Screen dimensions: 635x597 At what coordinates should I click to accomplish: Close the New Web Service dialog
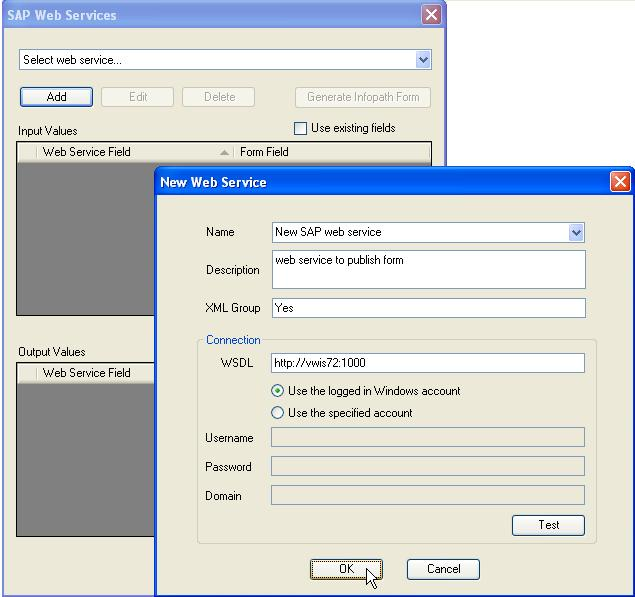(x=620, y=182)
